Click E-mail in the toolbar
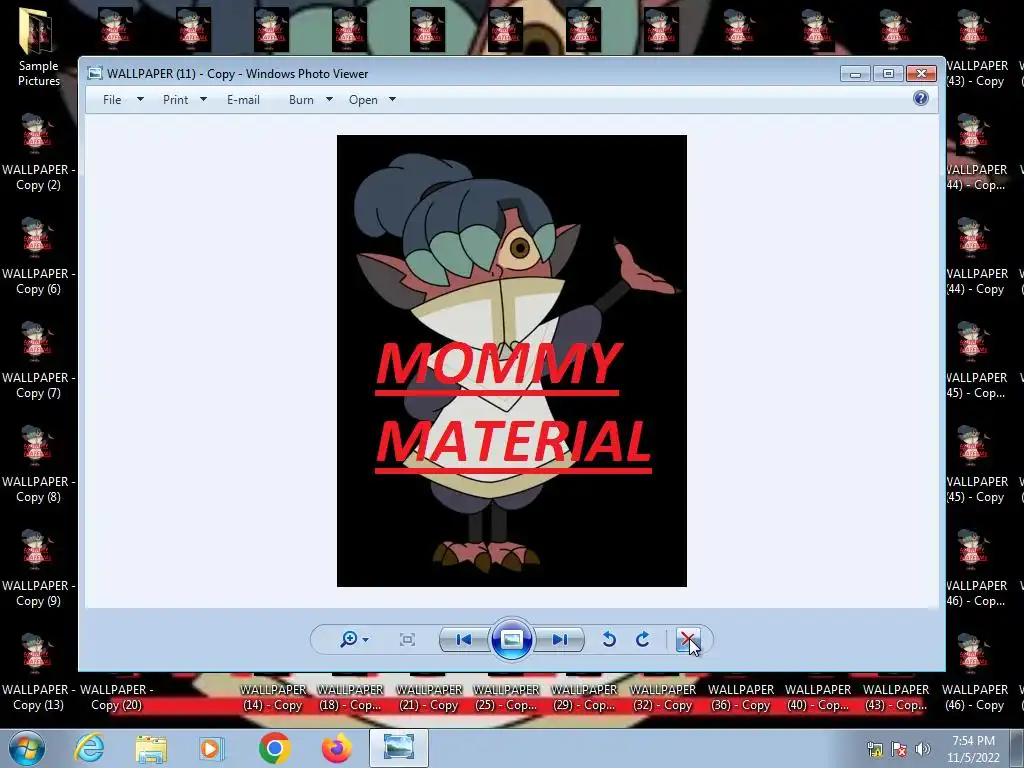 coord(244,100)
